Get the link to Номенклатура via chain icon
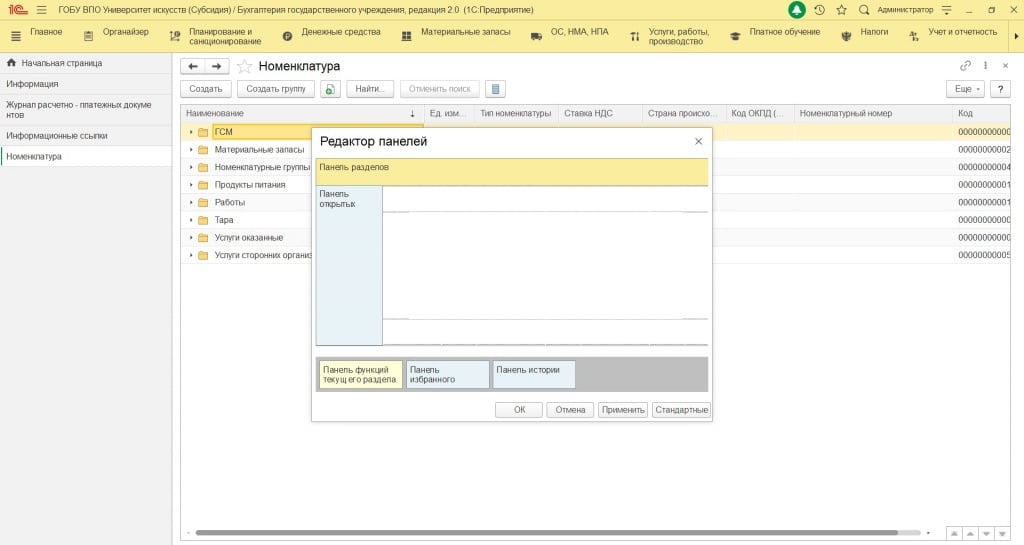This screenshot has width=1024, height=545. click(x=965, y=66)
